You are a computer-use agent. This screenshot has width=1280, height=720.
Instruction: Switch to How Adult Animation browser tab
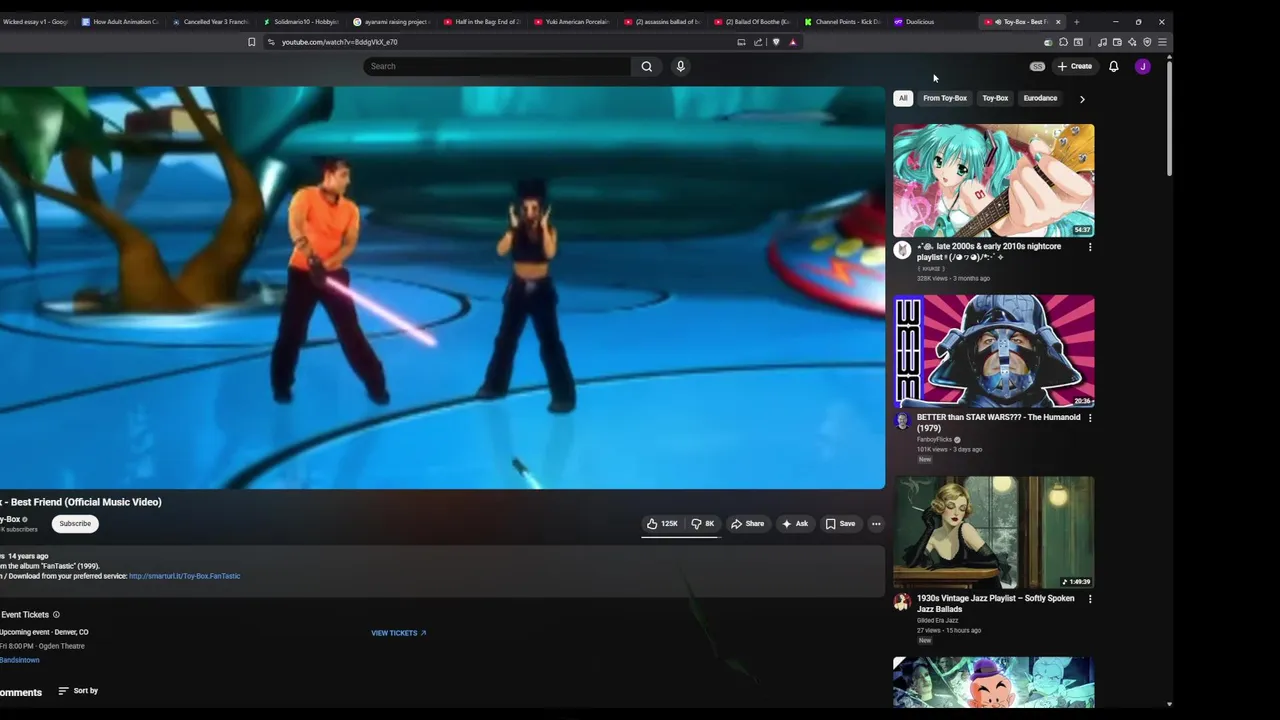120,21
